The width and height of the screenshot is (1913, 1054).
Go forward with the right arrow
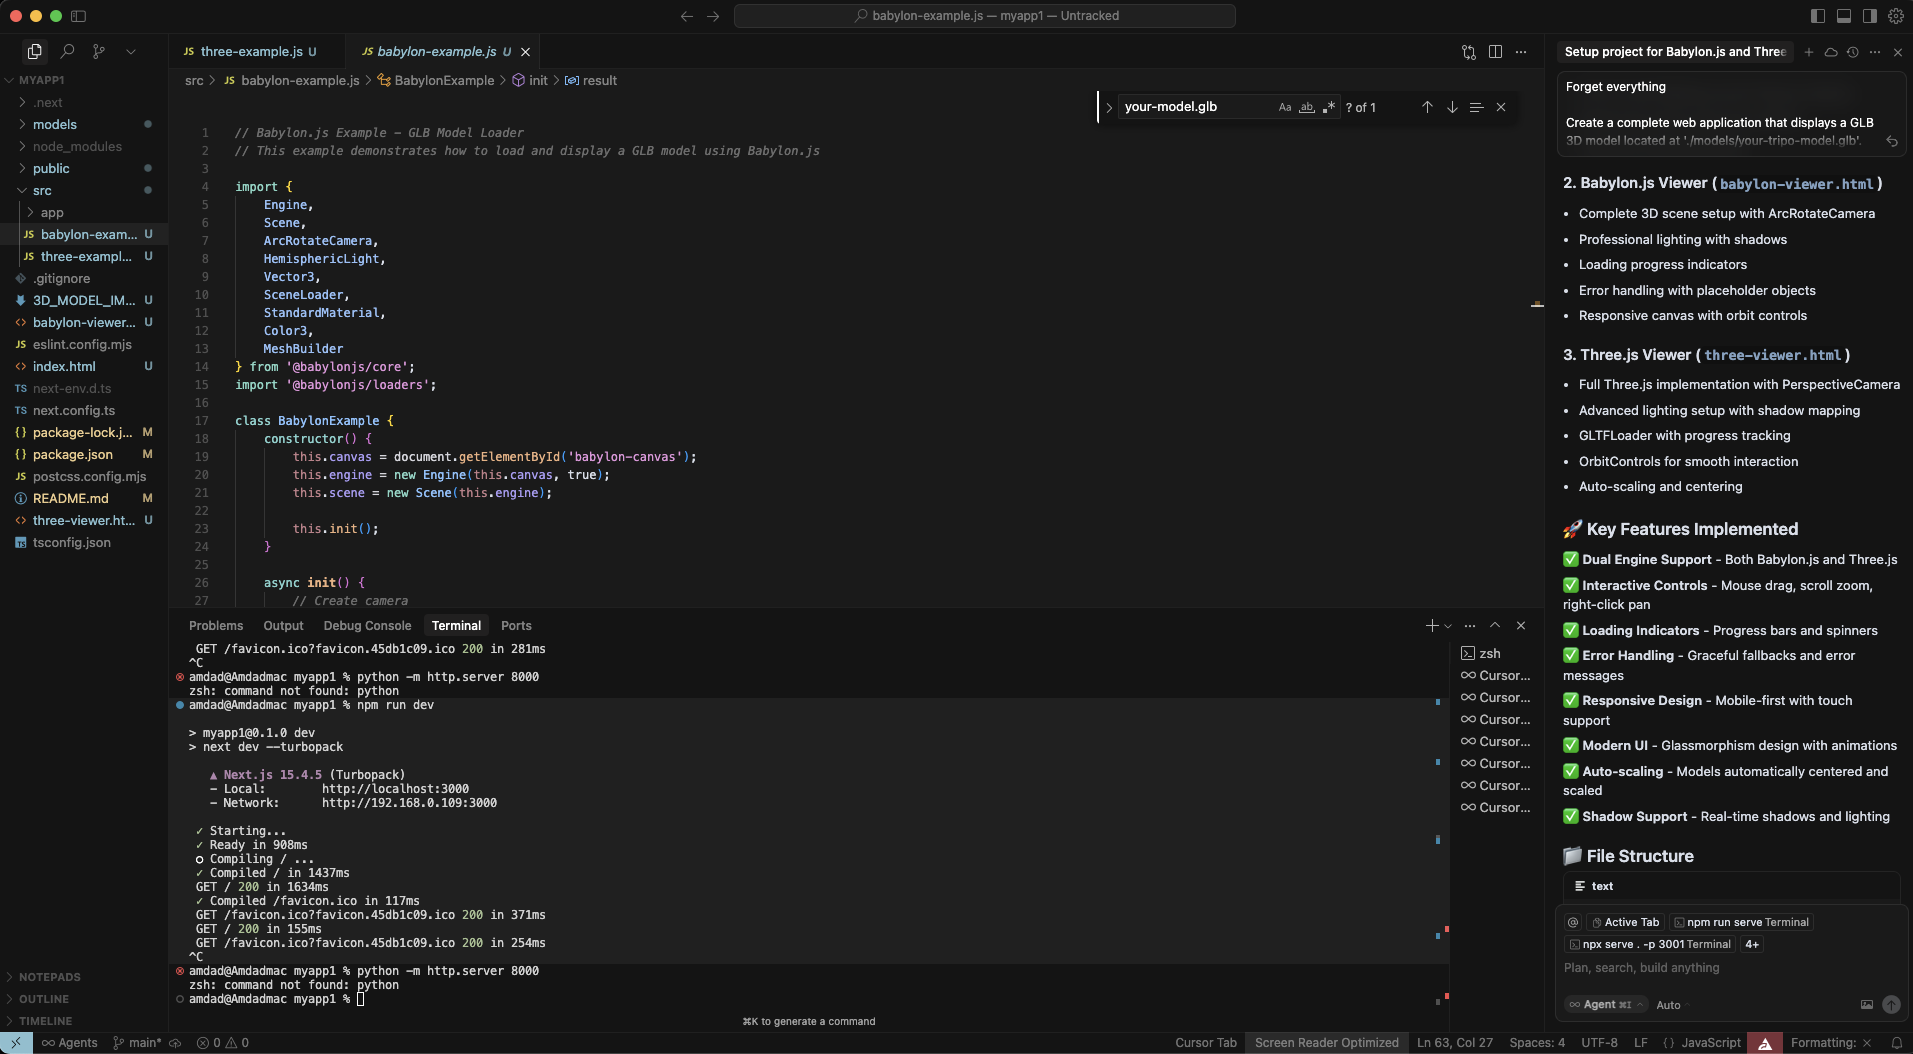[713, 16]
